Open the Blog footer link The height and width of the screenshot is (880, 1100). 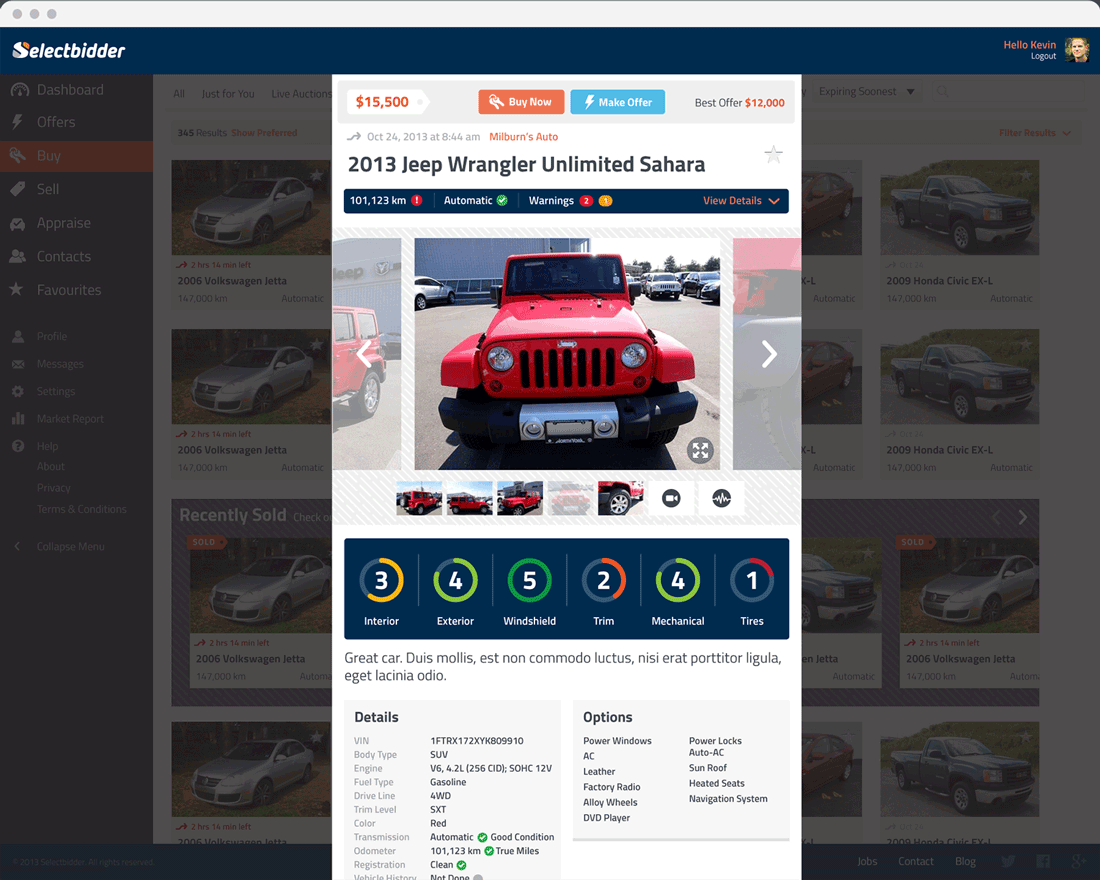click(x=965, y=861)
